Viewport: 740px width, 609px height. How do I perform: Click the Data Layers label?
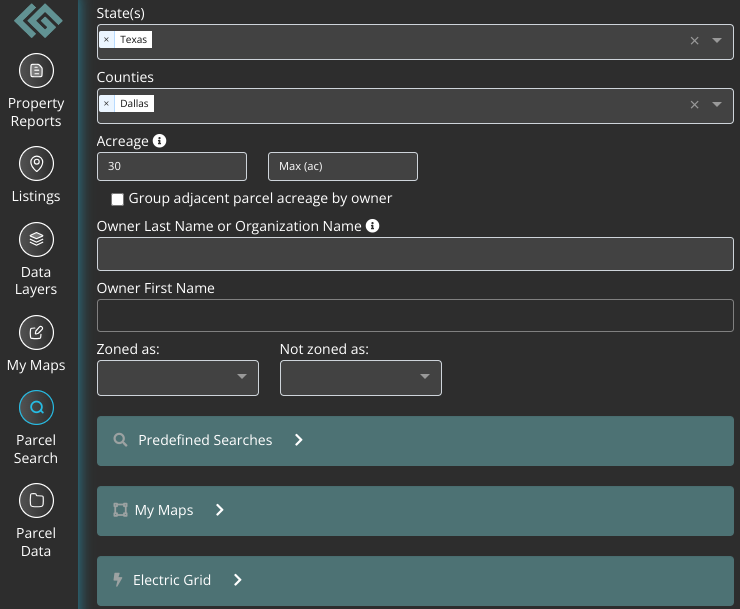pyautogui.click(x=36, y=280)
